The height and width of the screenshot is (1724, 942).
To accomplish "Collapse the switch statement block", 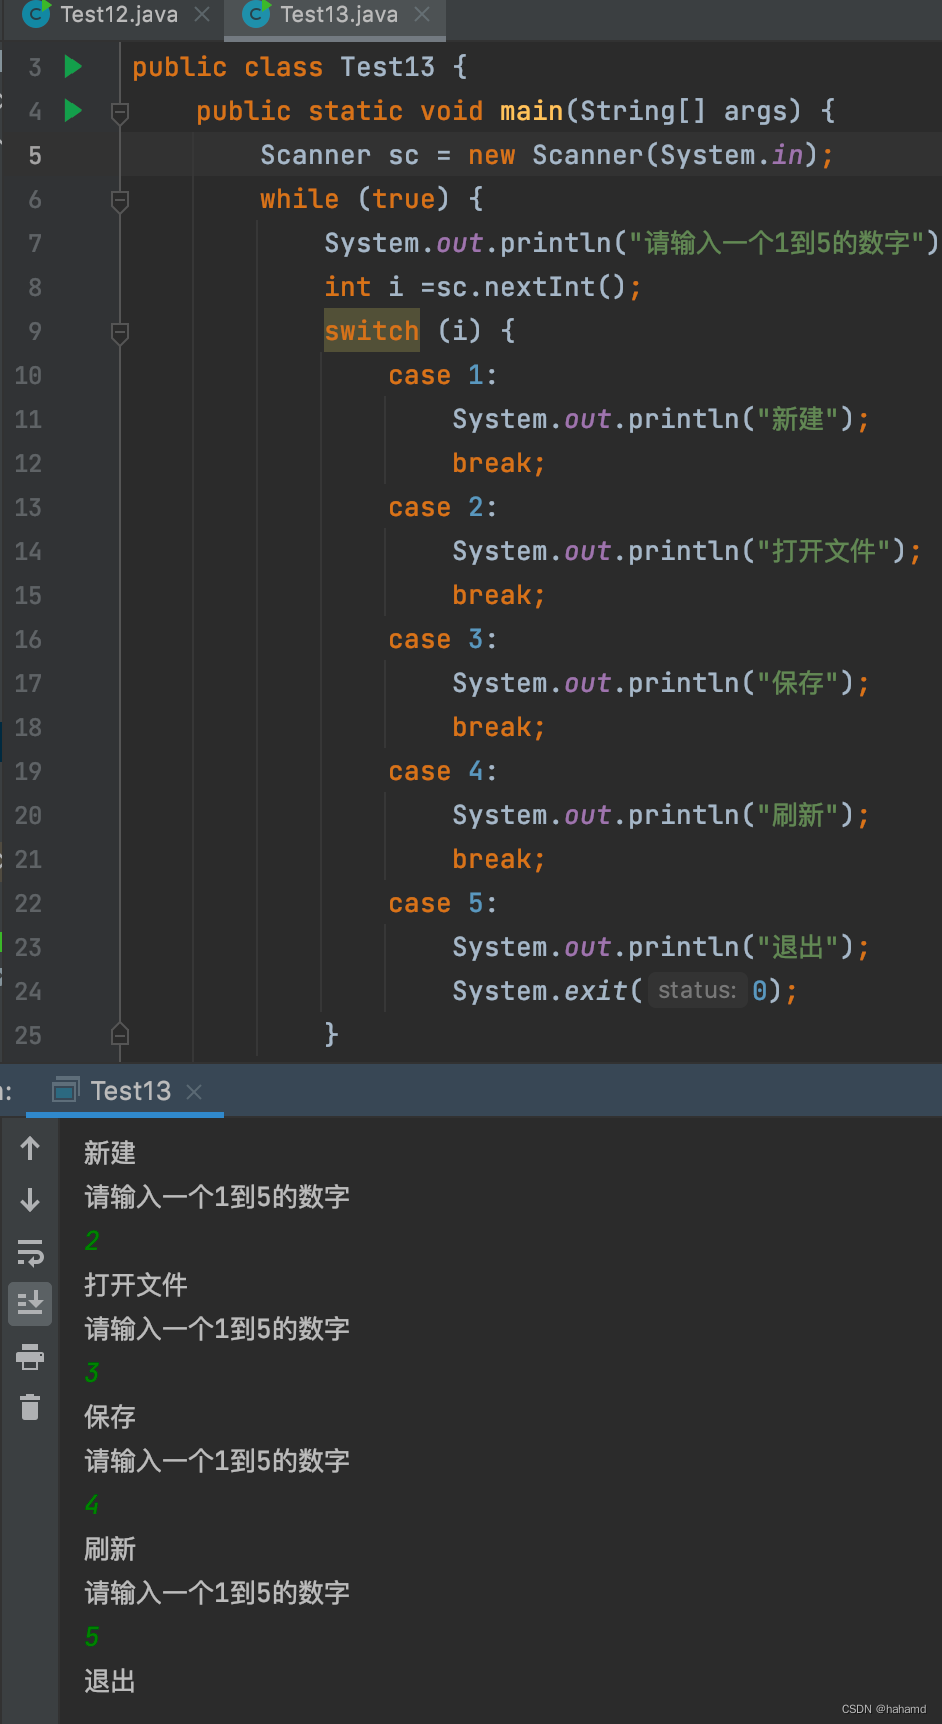I will (119, 331).
